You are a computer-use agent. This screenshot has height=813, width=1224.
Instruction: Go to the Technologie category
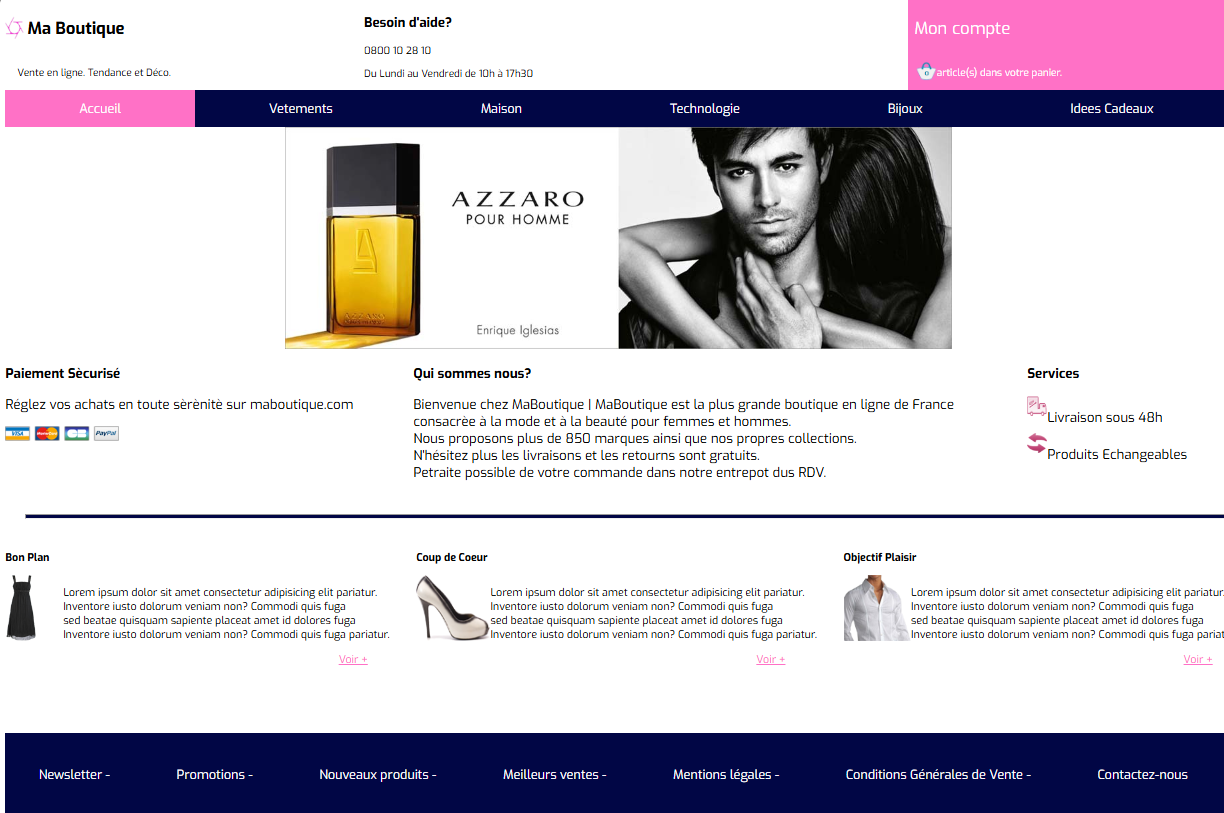705,108
